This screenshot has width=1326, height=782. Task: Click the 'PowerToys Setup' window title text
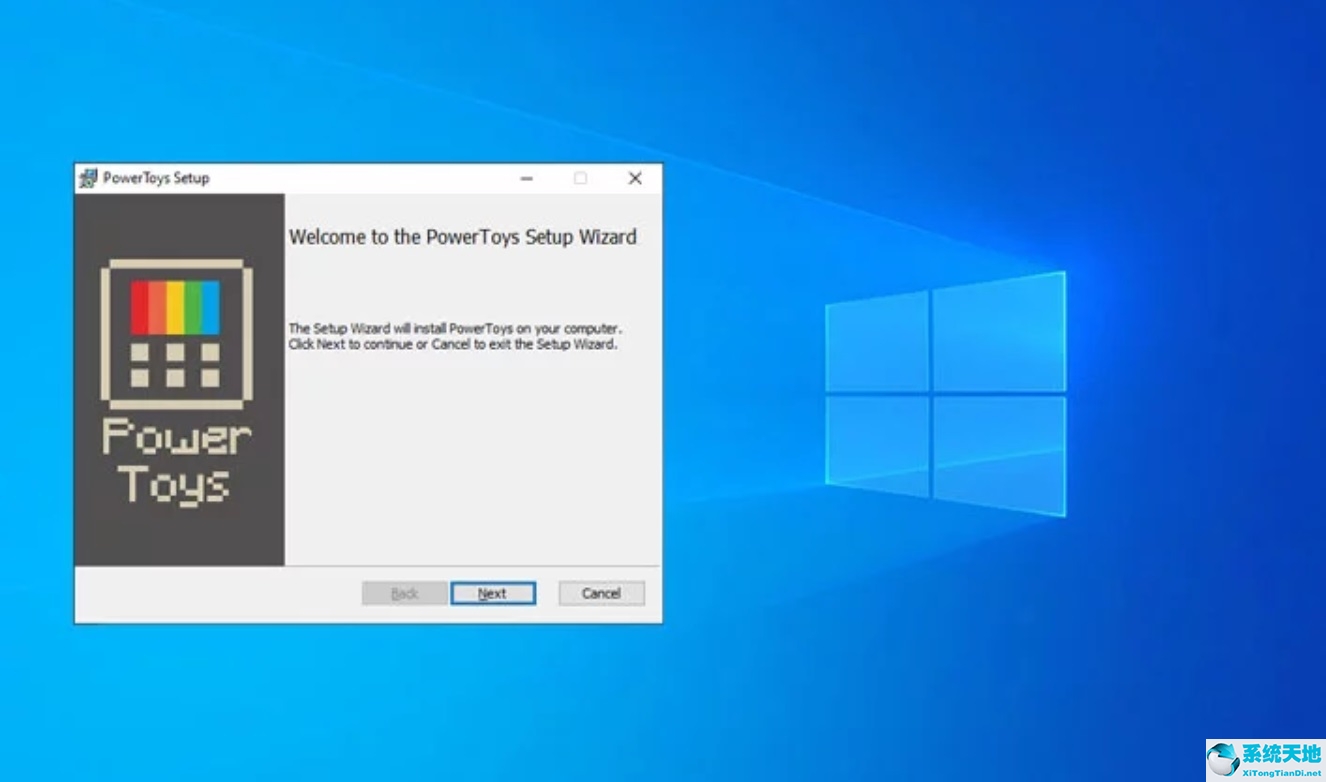coord(156,178)
